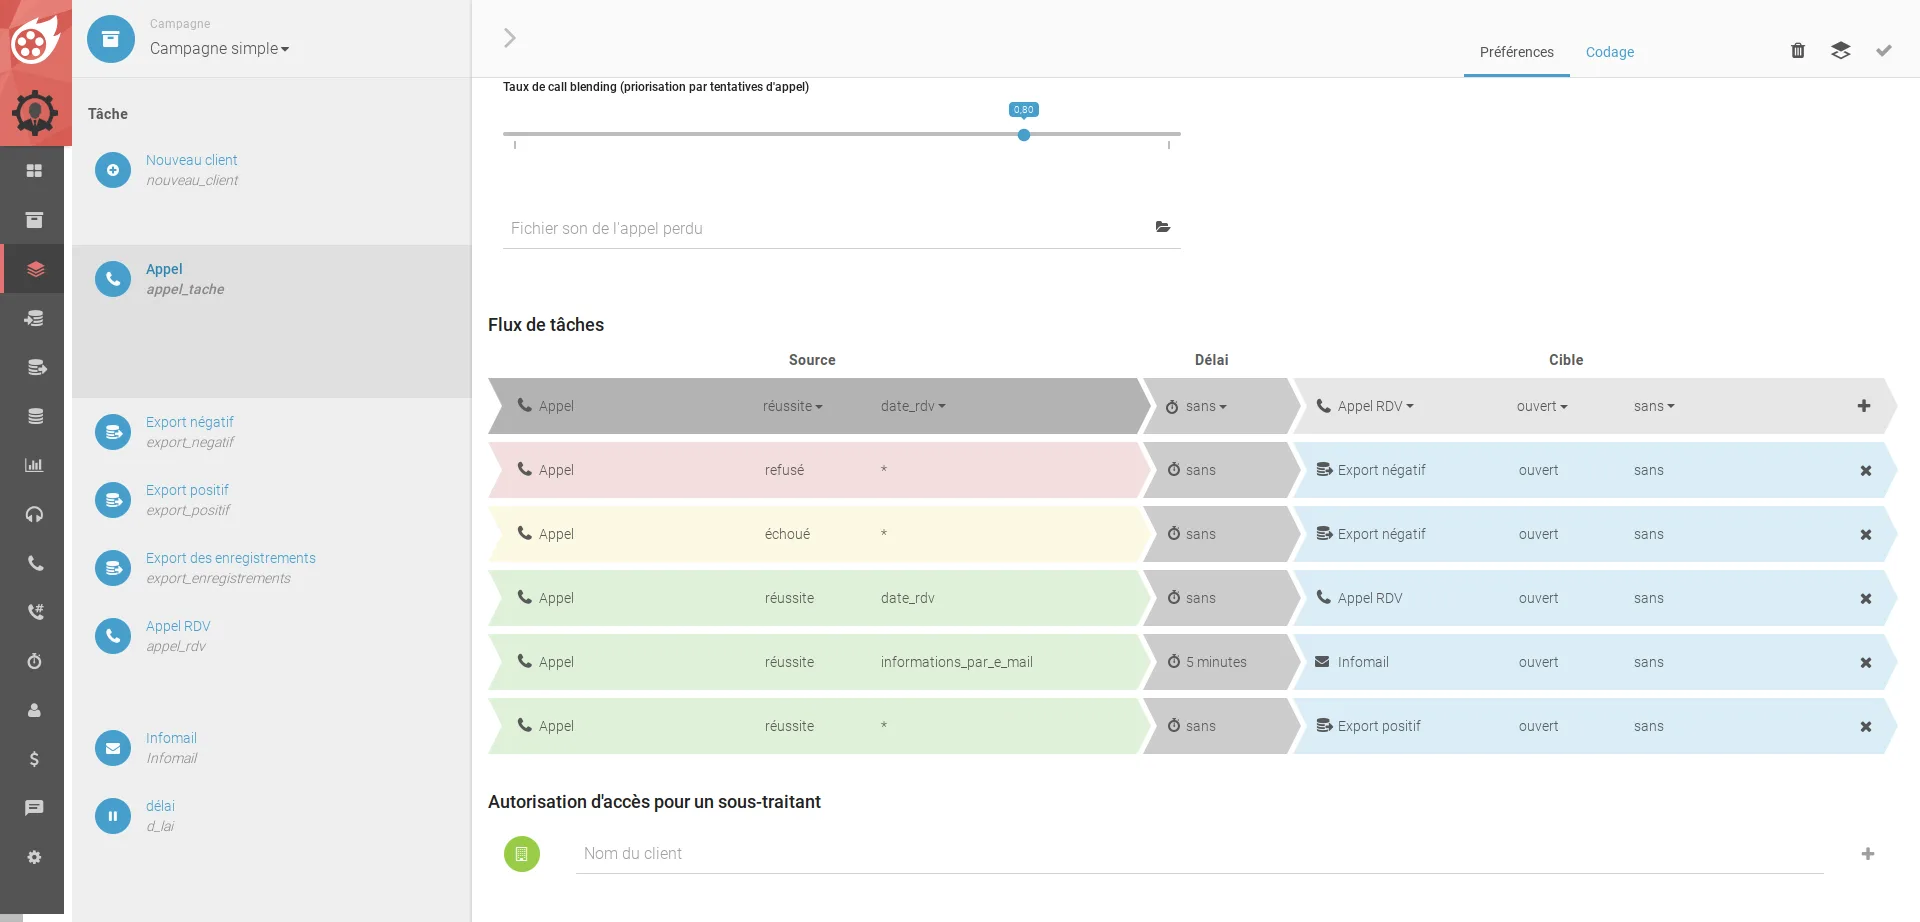
Task: Select the stacked layers icon in sidebar
Action: pyautogui.click(x=35, y=269)
